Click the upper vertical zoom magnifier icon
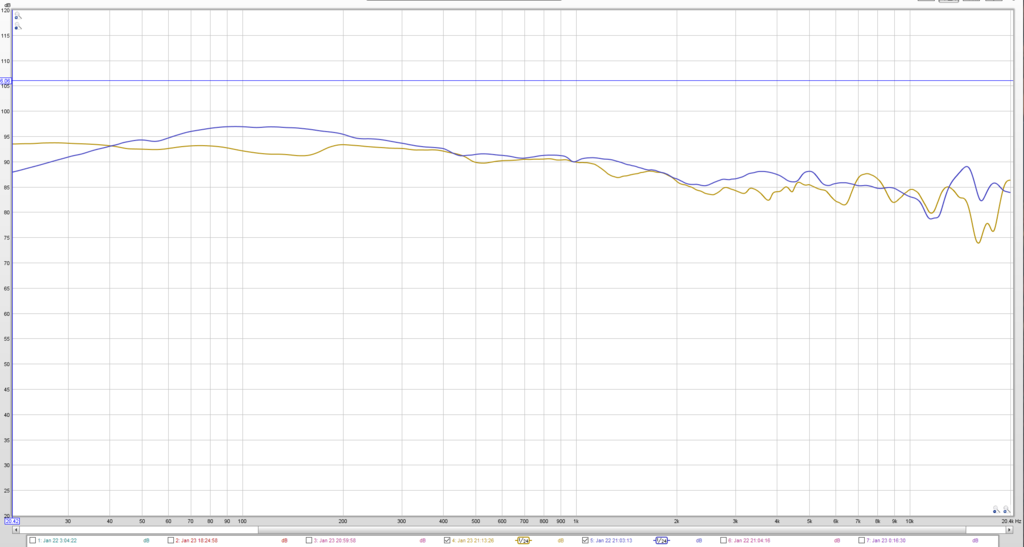 (18, 16)
